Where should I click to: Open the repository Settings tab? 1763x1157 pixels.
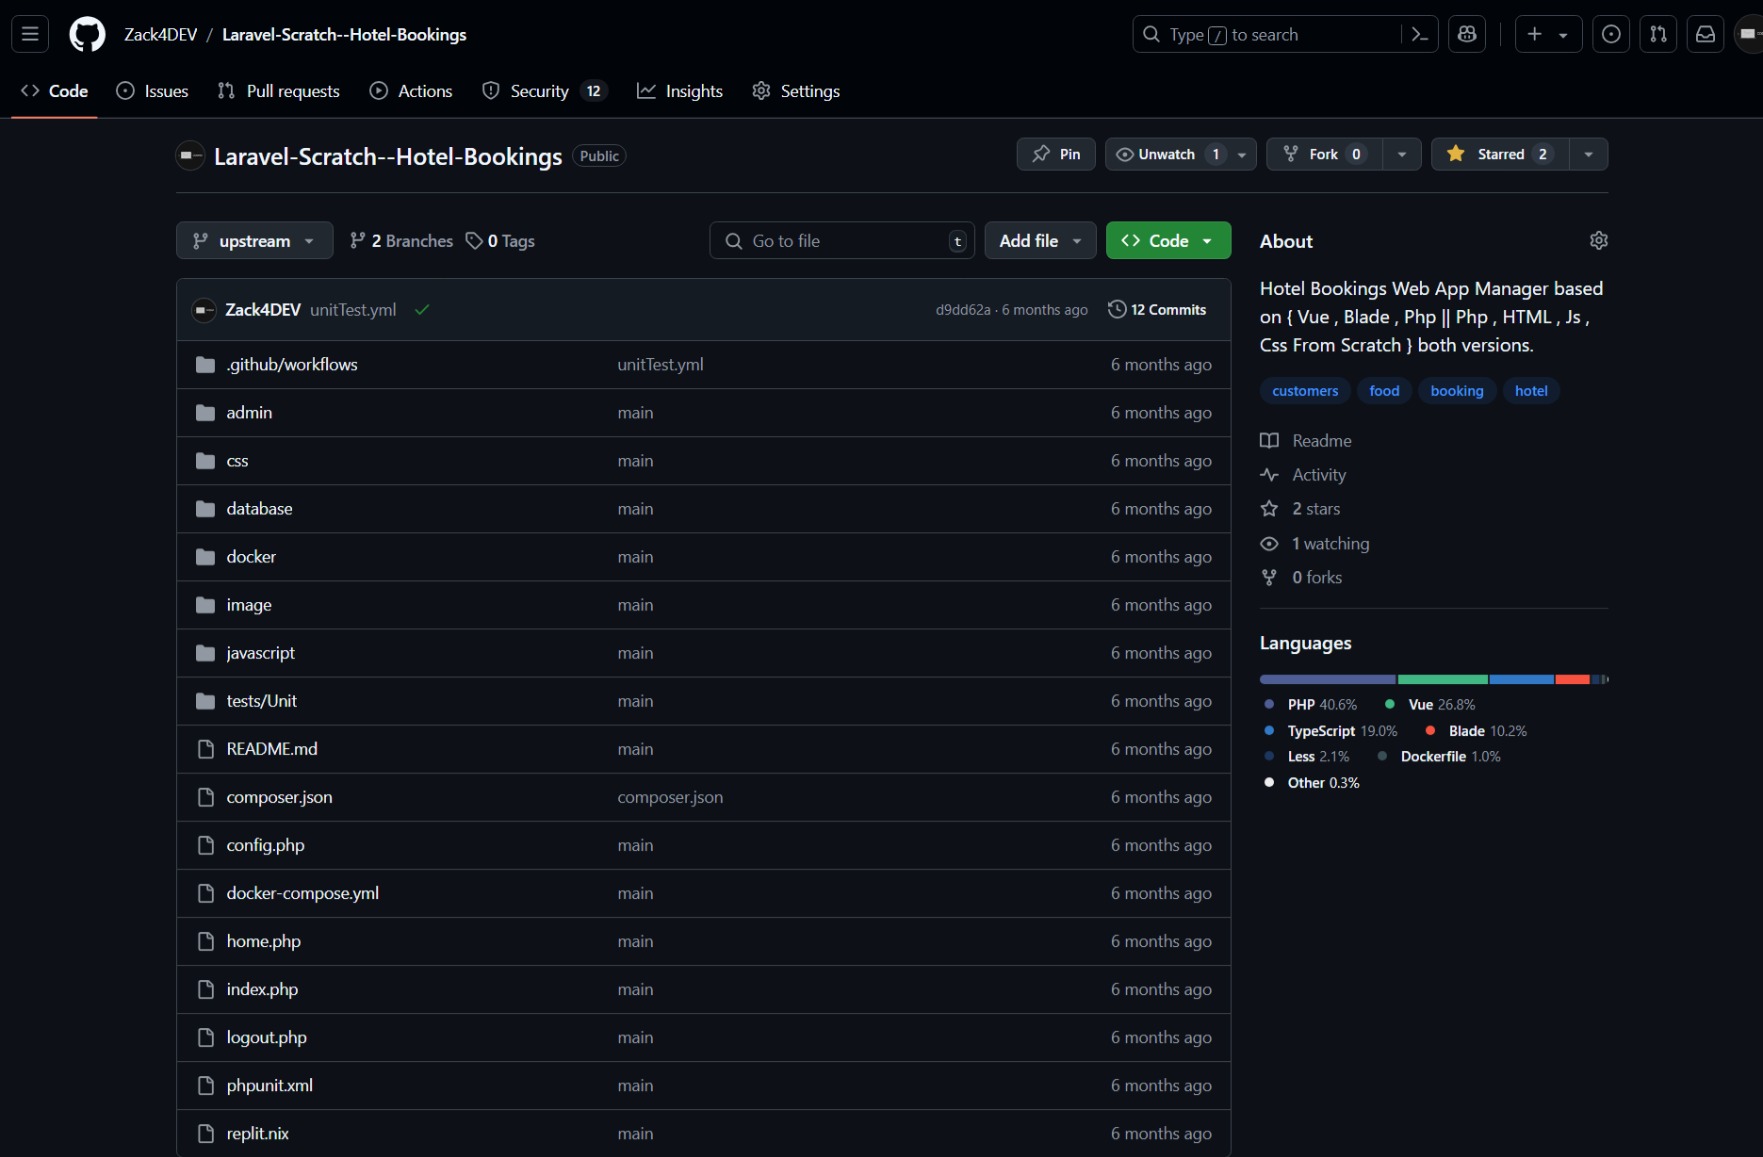(796, 91)
